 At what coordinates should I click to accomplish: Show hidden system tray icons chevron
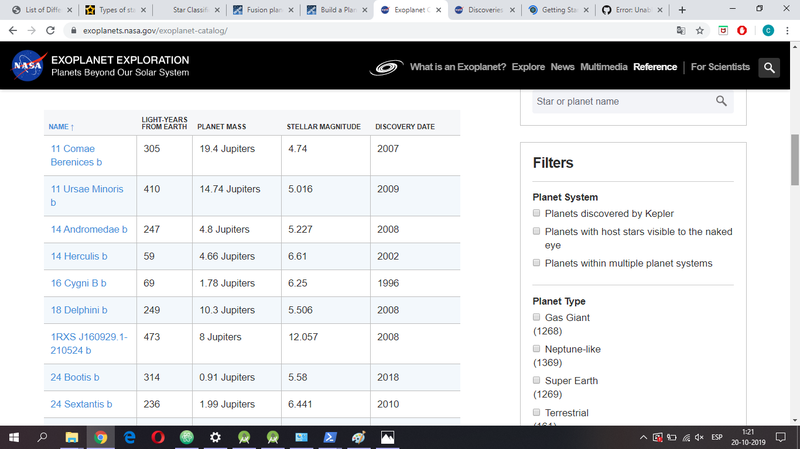[643, 437]
